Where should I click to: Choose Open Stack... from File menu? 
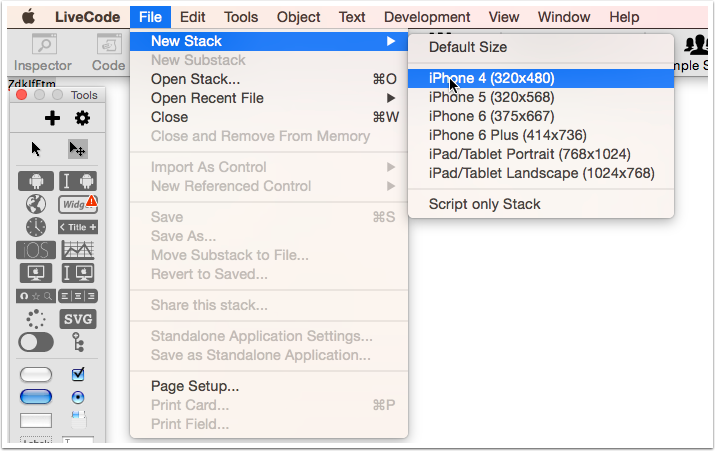point(269,79)
